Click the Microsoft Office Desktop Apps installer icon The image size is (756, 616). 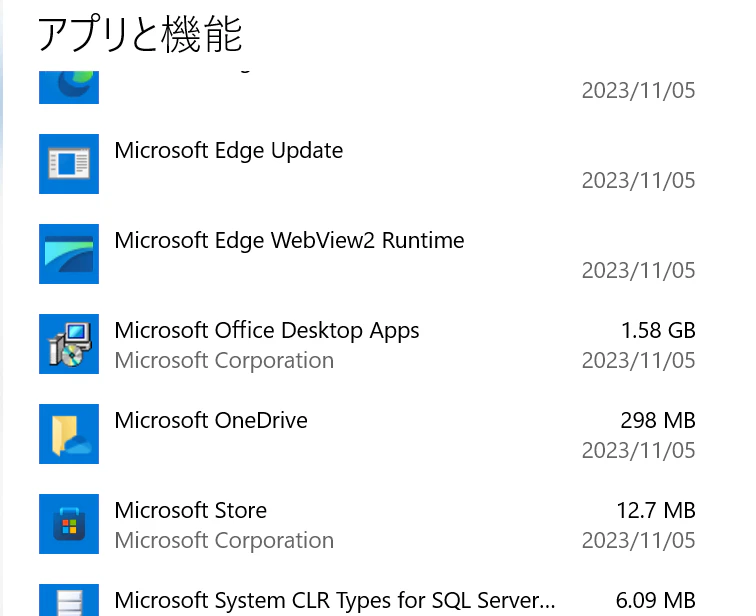tap(69, 344)
